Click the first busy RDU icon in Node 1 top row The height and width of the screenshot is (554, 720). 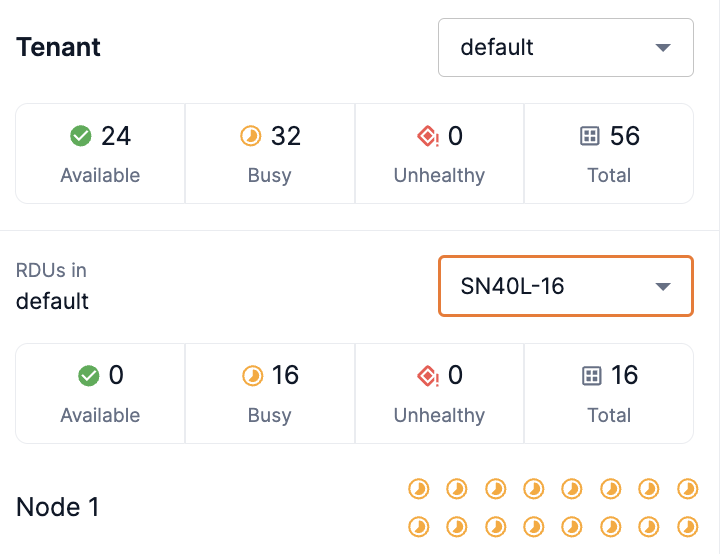[x=418, y=488]
